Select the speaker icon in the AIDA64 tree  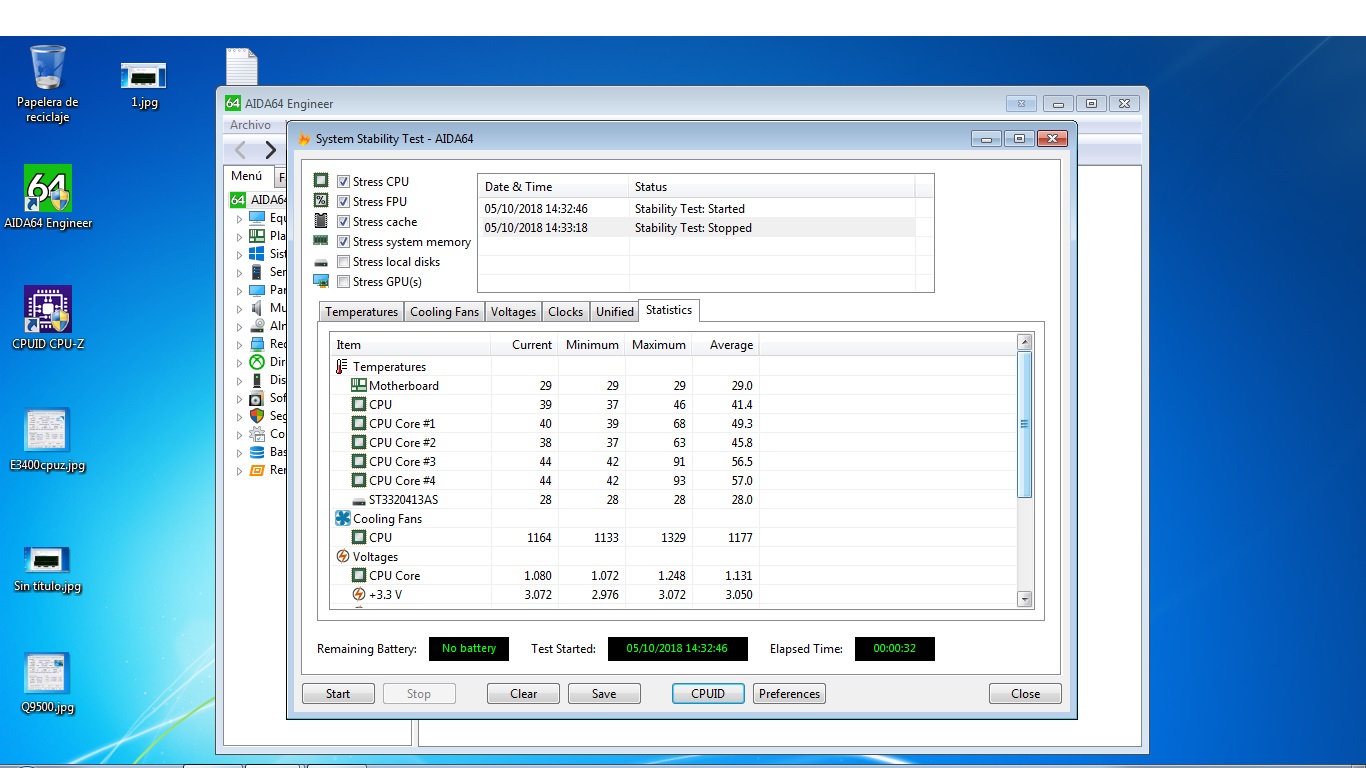(257, 308)
